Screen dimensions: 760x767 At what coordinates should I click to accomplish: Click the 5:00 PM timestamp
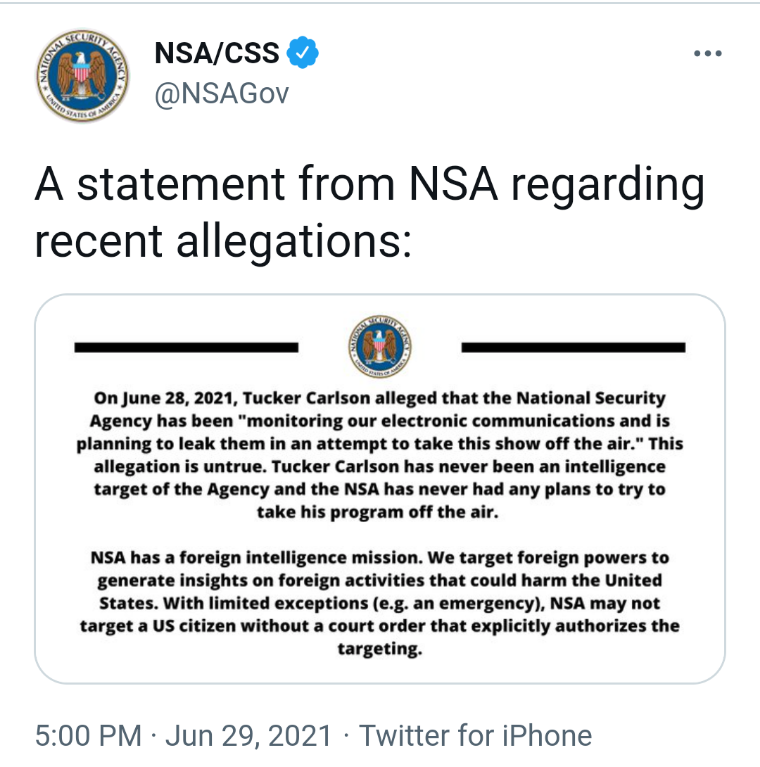88,735
